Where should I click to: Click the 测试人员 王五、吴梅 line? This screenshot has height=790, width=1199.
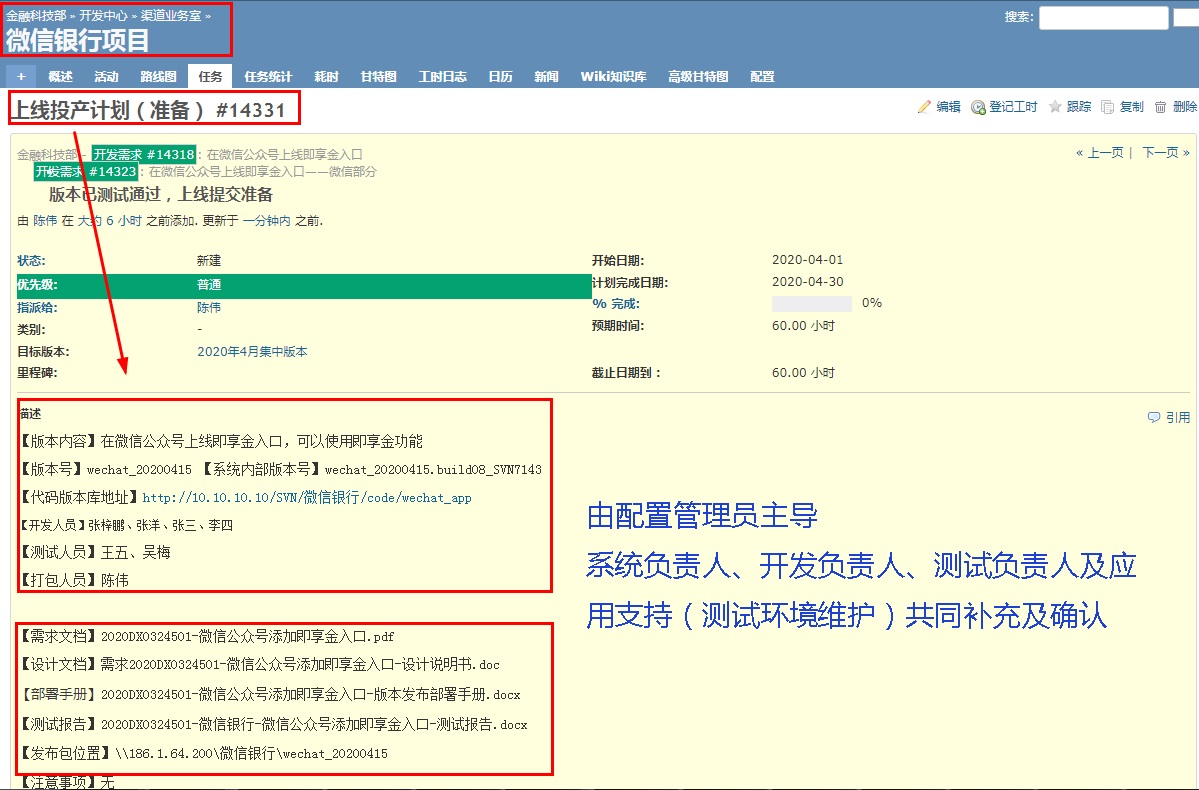[x=95, y=552]
